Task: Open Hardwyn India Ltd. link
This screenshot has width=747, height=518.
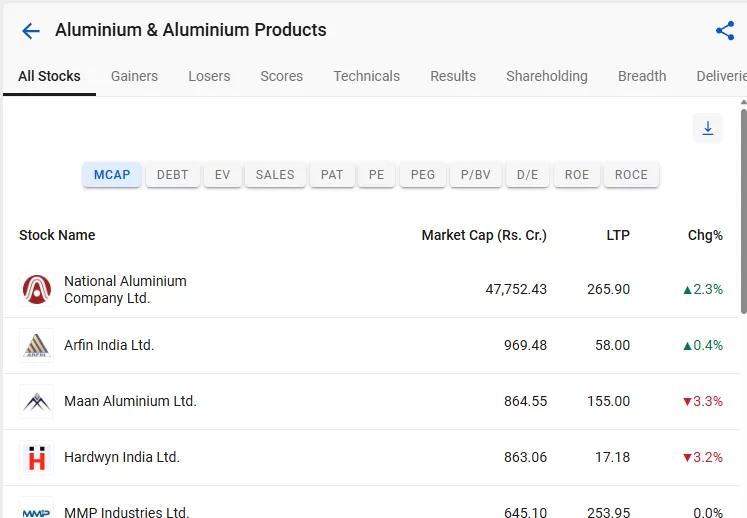Action: click(x=122, y=457)
